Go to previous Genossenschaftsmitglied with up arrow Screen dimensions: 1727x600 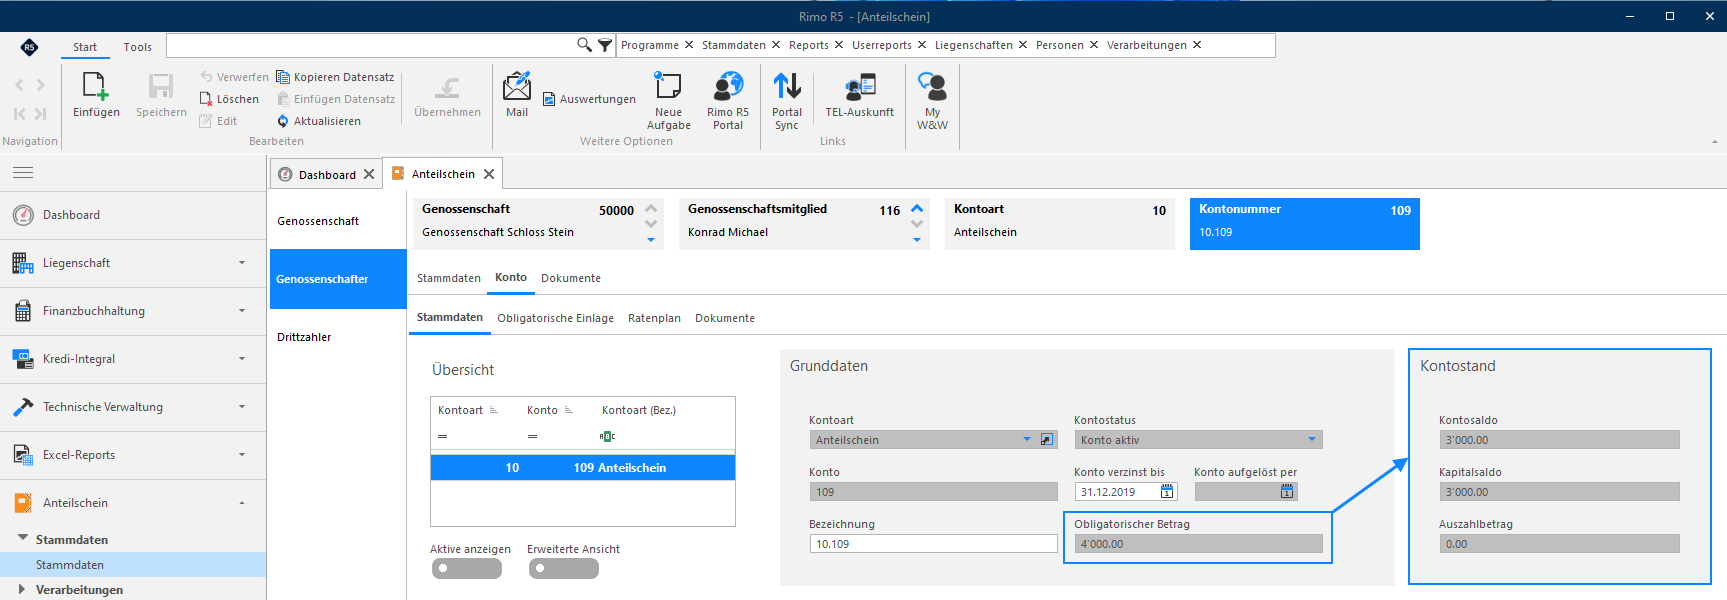[917, 209]
